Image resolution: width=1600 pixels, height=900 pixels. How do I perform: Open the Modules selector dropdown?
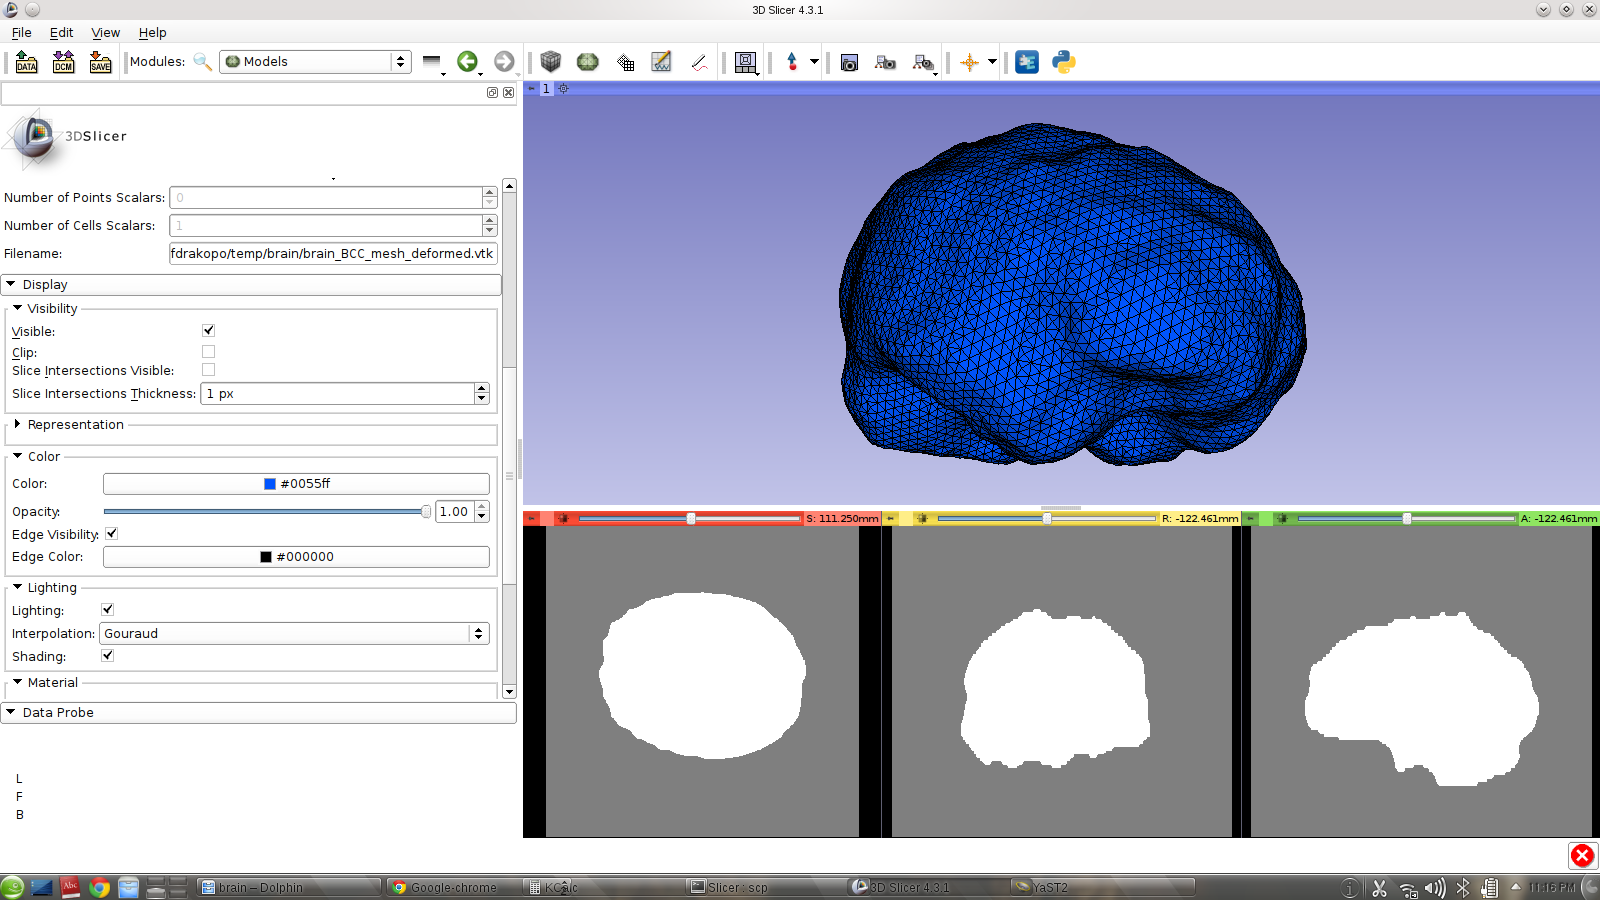(x=315, y=62)
